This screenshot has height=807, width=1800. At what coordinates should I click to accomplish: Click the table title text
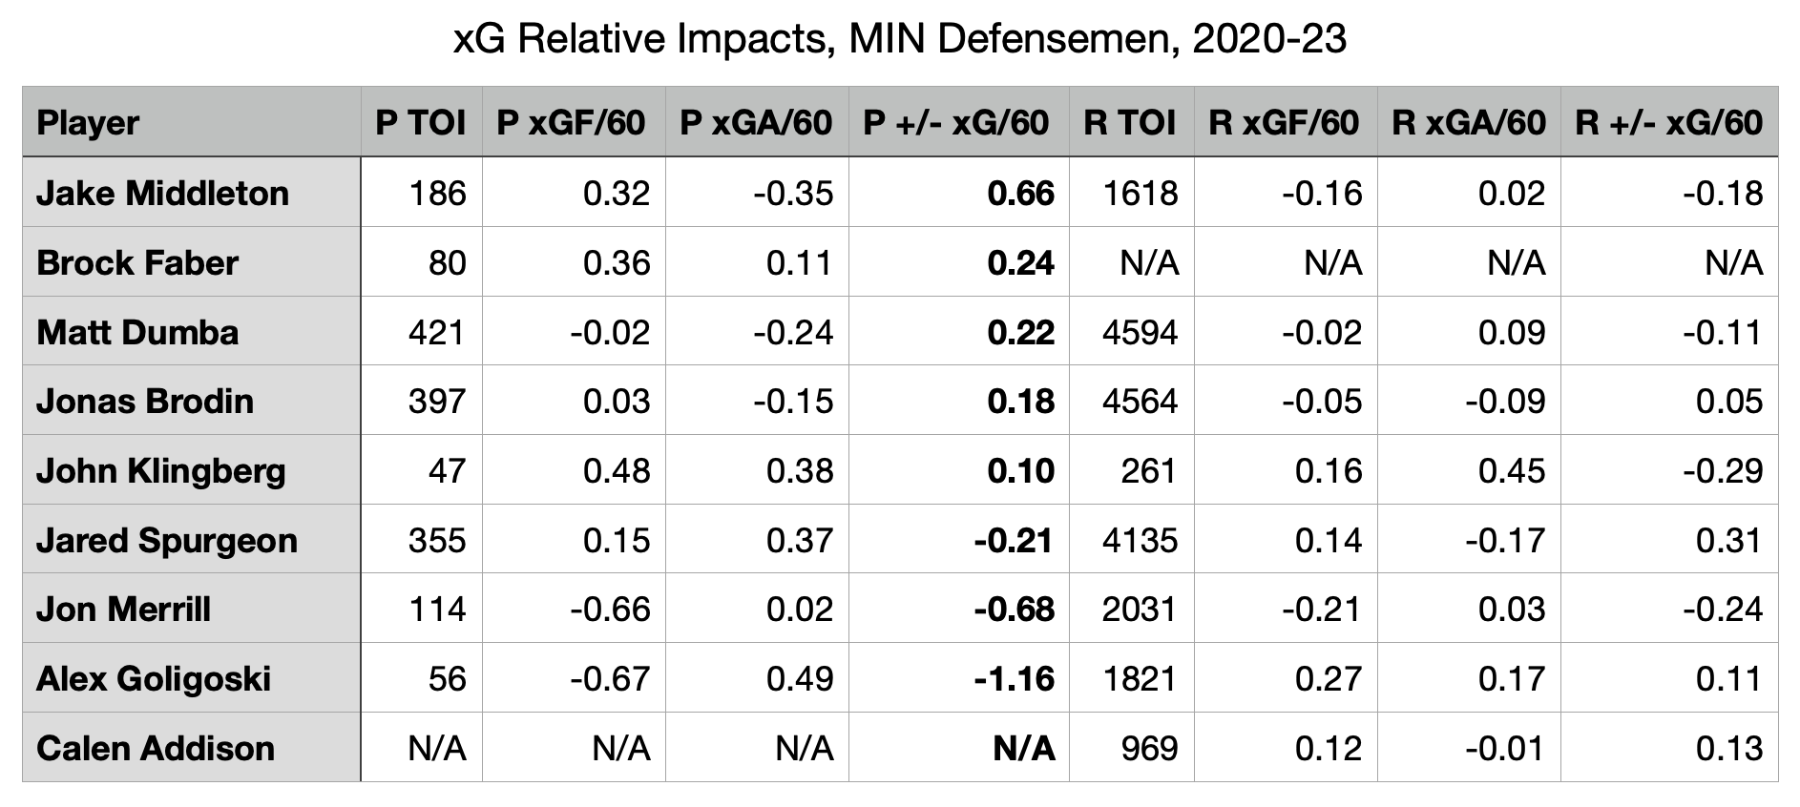coord(899,39)
